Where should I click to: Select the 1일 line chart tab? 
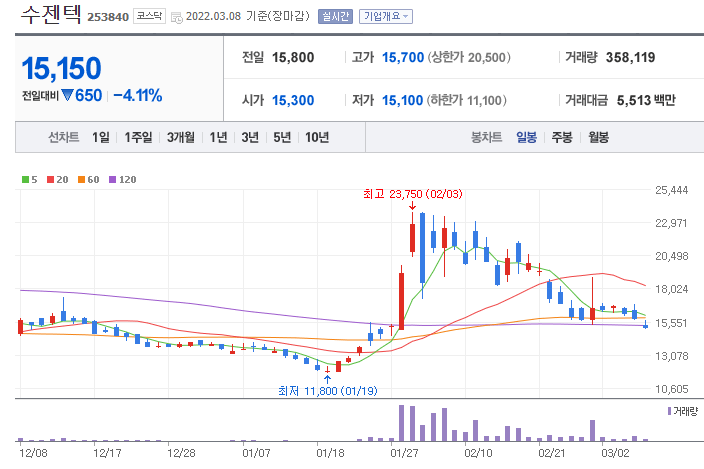(101, 137)
